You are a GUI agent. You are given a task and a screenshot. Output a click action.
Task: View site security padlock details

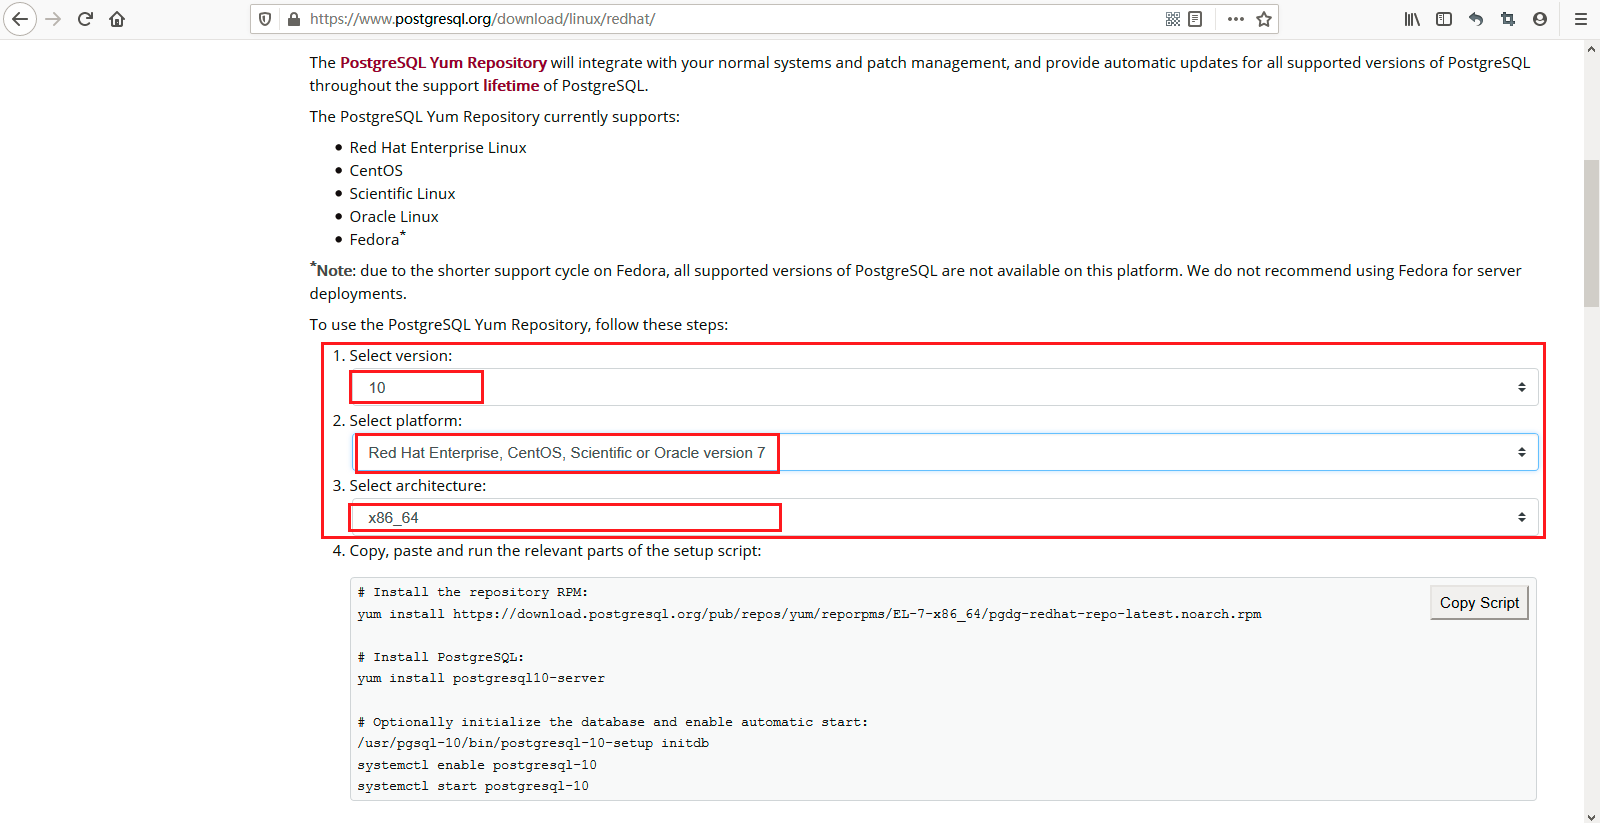[x=294, y=19]
